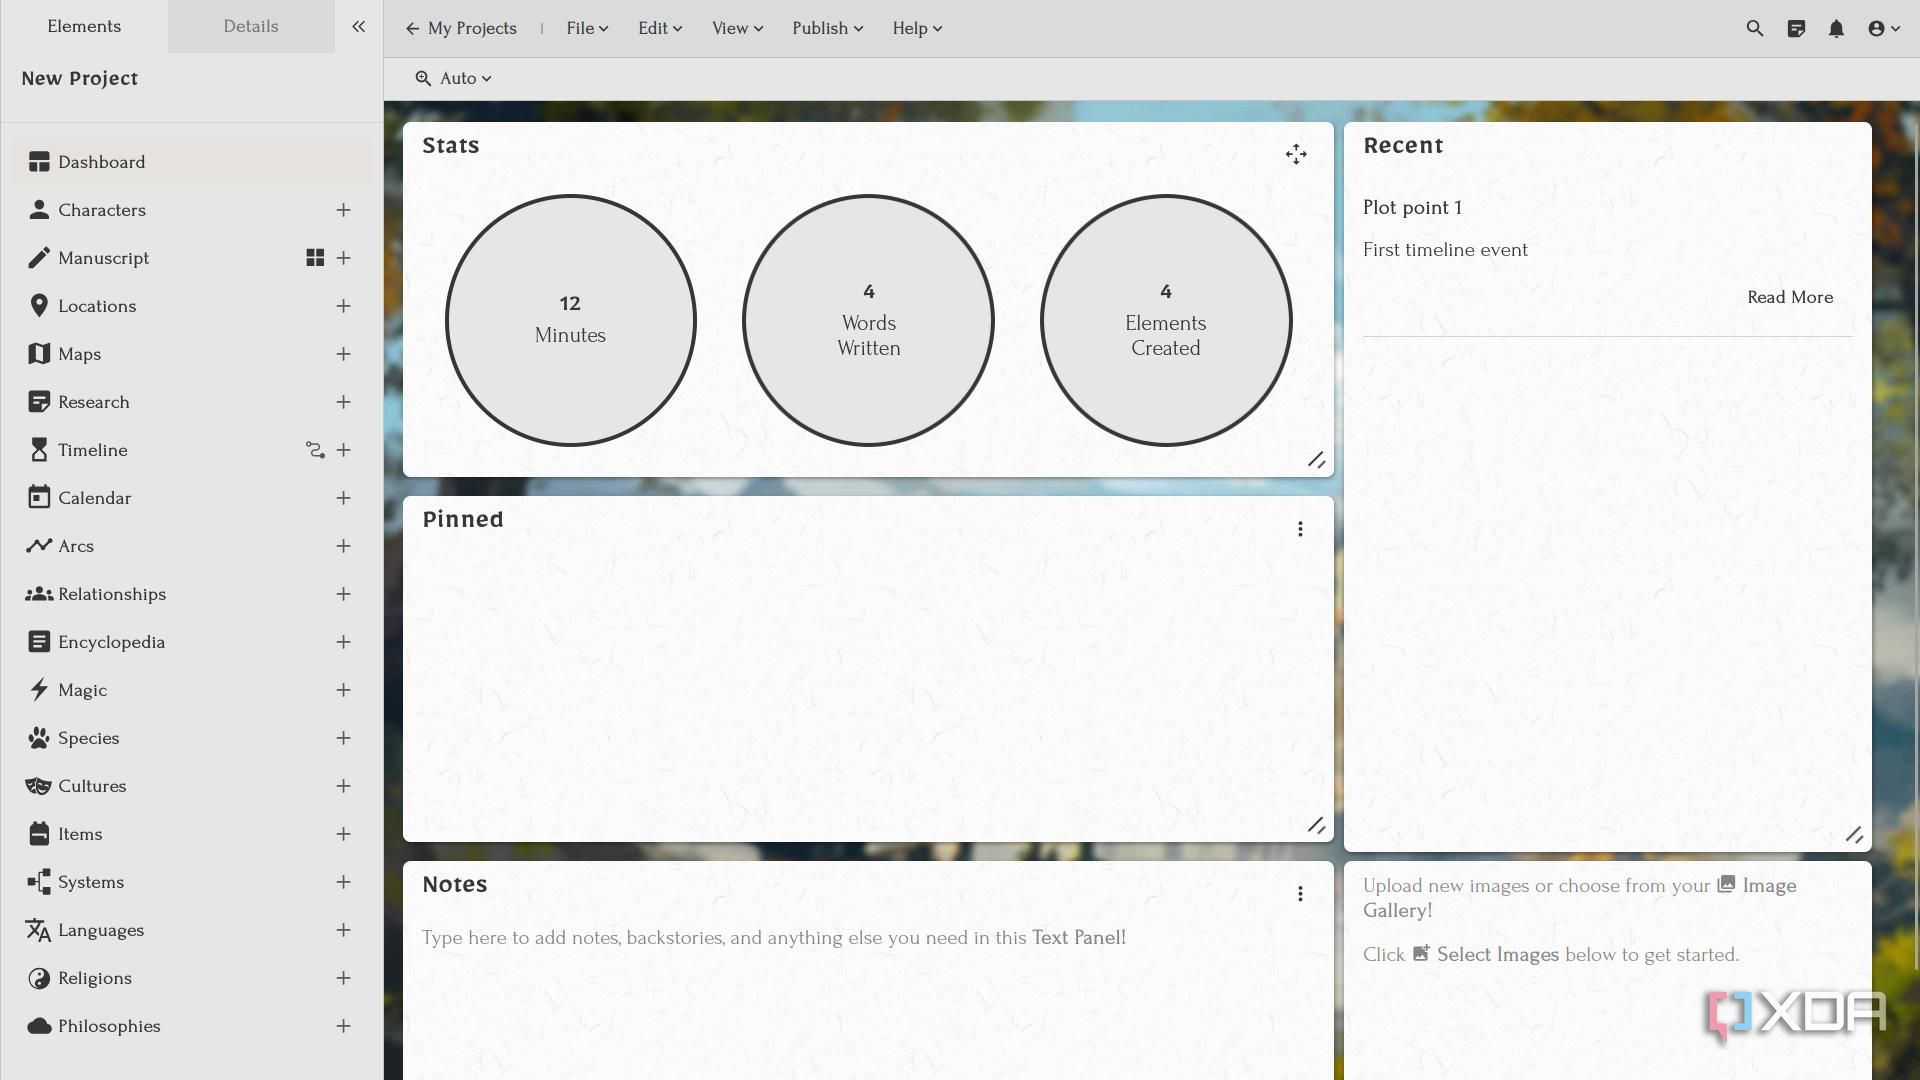
Task: Open the search magnifier in top bar
Action: pyautogui.click(x=1754, y=28)
